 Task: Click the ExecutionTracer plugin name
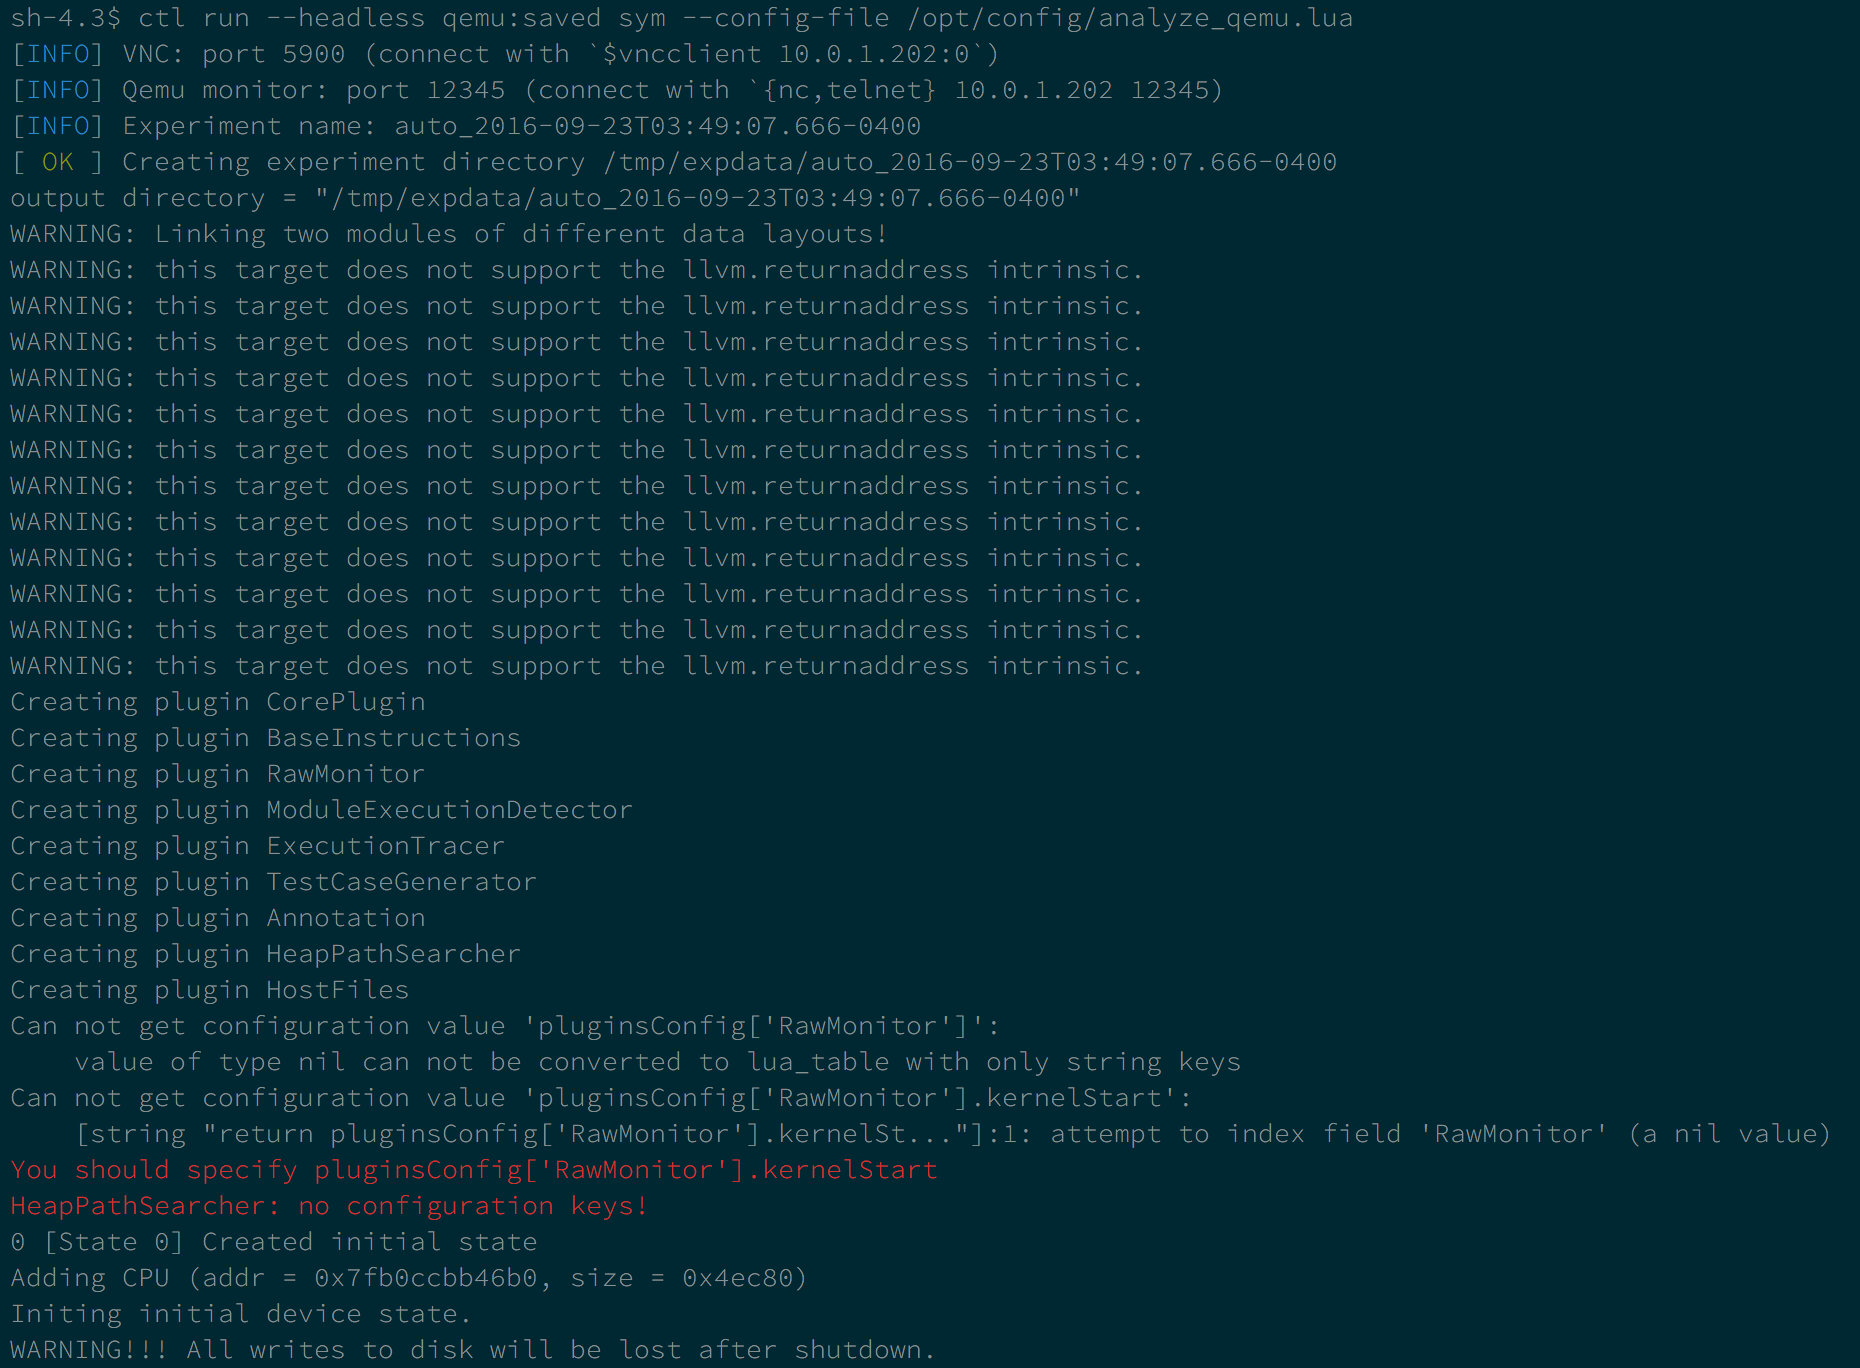tap(386, 846)
